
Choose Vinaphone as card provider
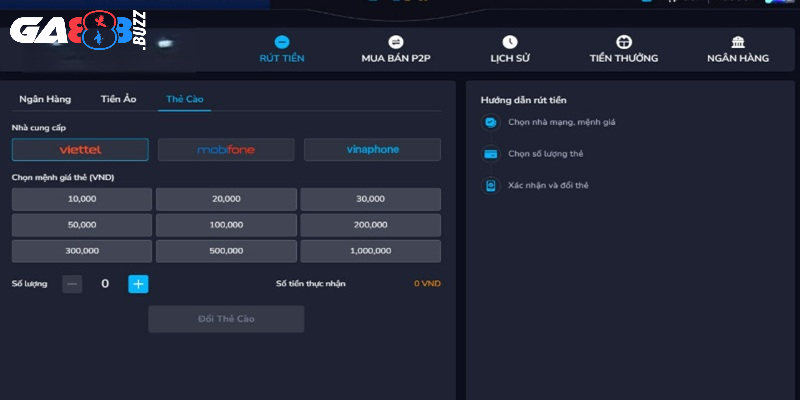click(372, 149)
